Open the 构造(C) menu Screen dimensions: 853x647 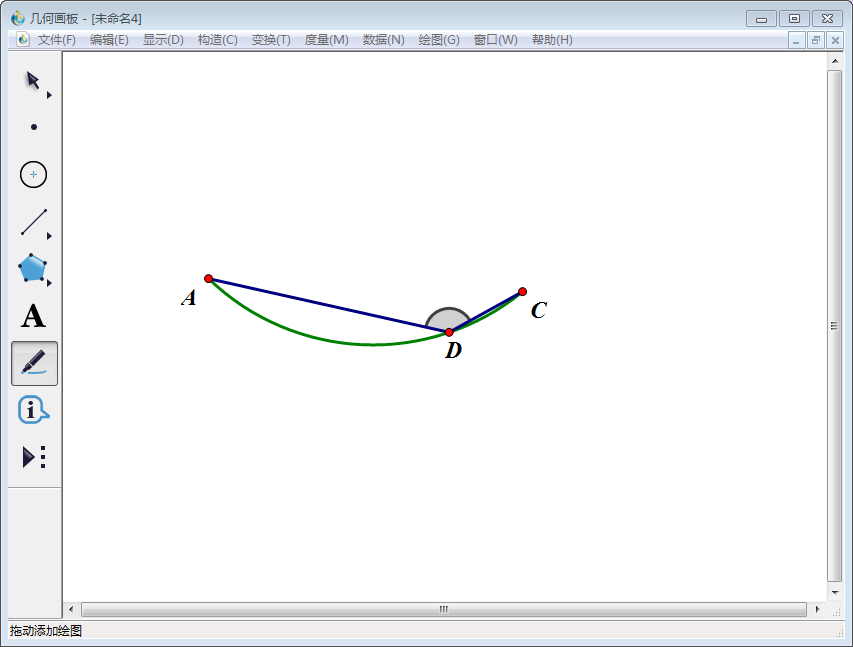[218, 40]
